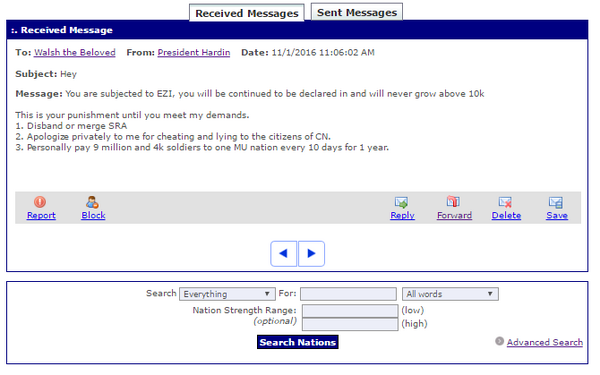
Task: Switch to Received Messages tab
Action: (247, 13)
